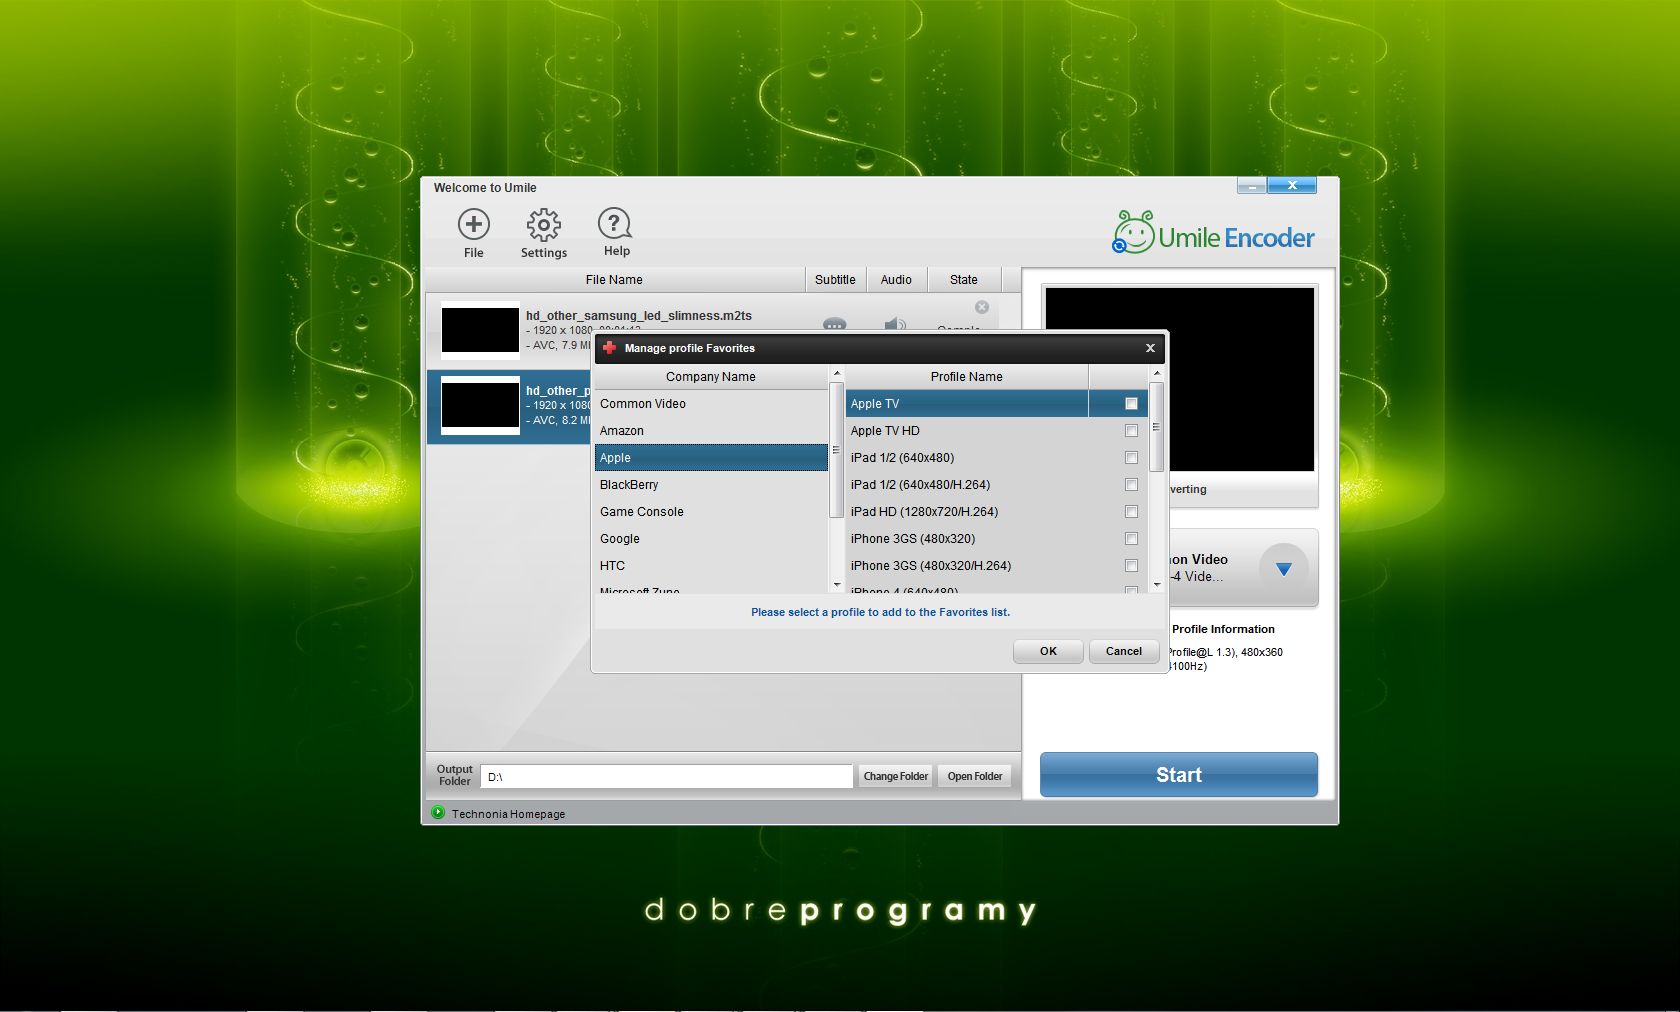Open the Help question mark icon
Image resolution: width=1680 pixels, height=1012 pixels.
[x=615, y=224]
